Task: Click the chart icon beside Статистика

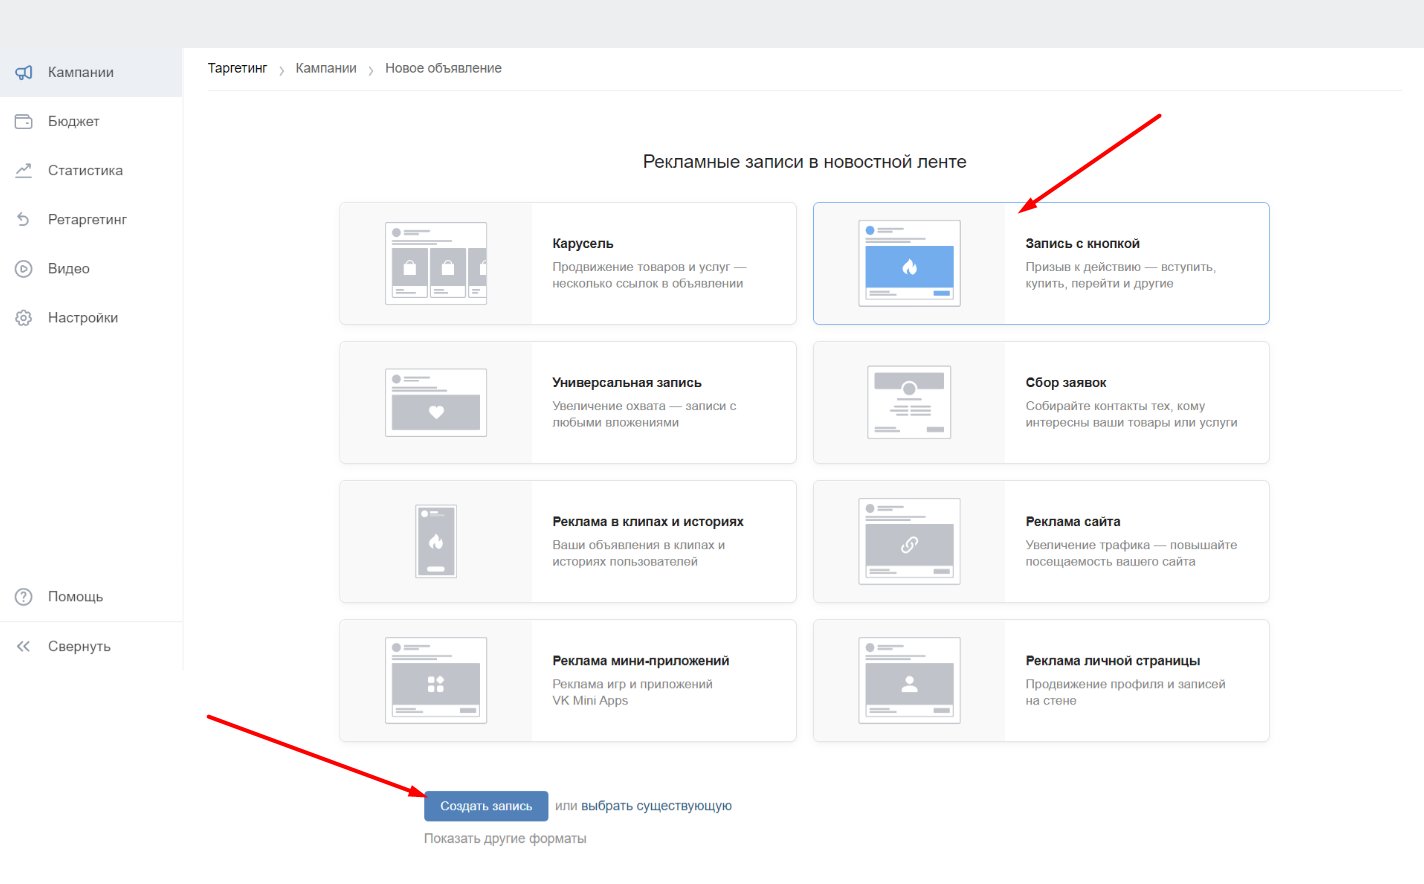Action: click(24, 170)
